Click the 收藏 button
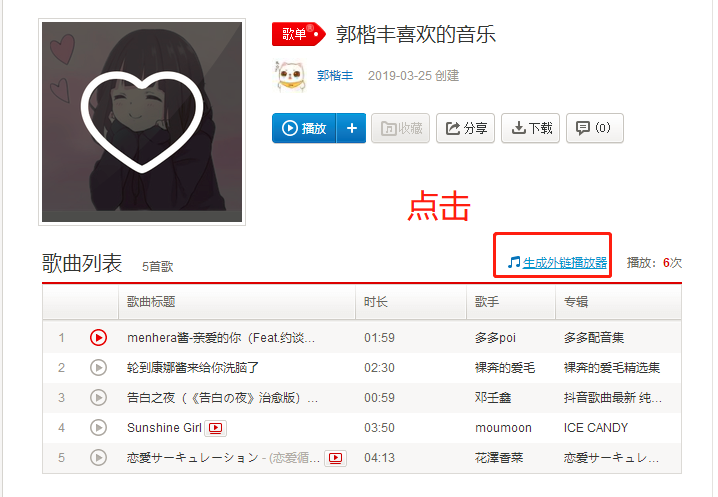The width and height of the screenshot is (718, 497). [400, 128]
